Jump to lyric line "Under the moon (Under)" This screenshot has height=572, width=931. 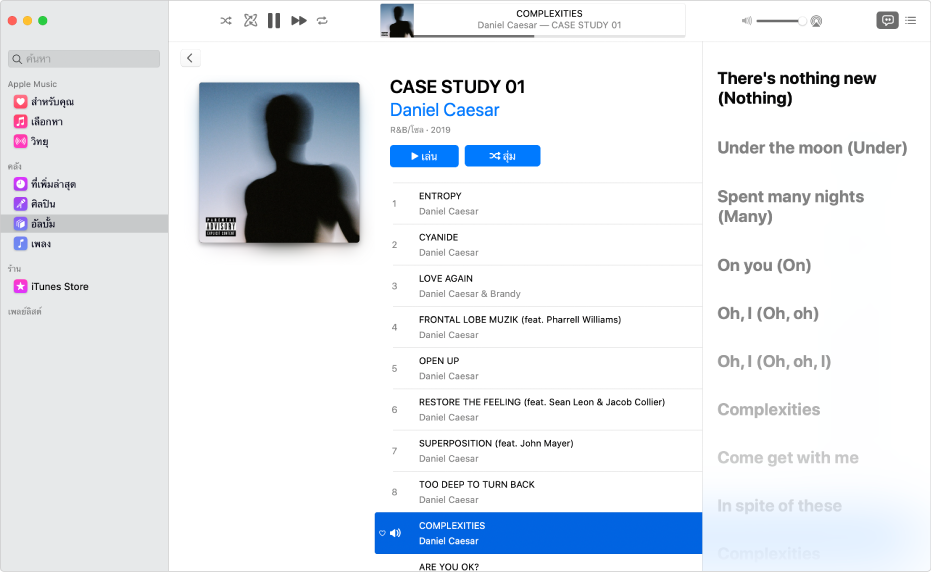click(x=812, y=147)
